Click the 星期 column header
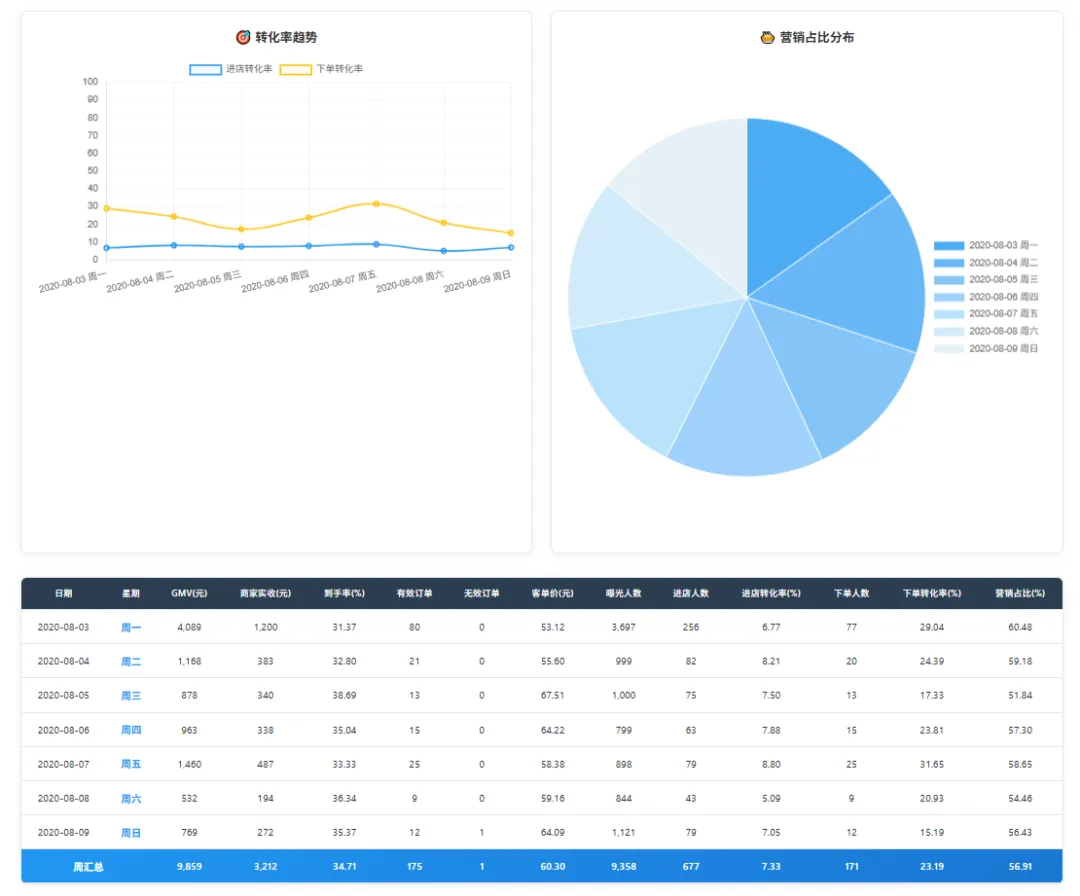Viewport: 1080px width, 896px height. pos(131,593)
